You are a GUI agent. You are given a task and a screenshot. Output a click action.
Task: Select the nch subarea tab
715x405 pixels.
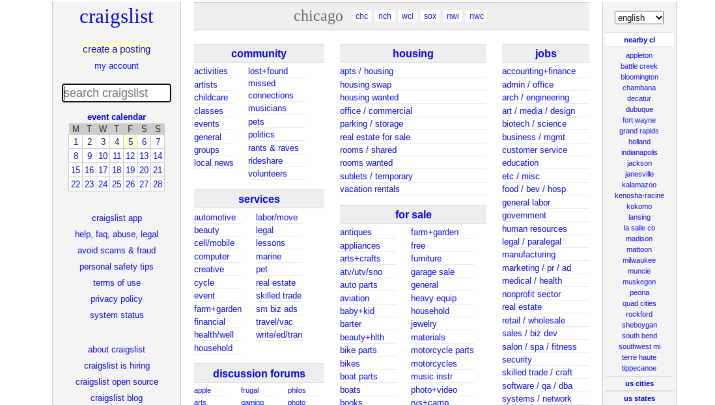(384, 16)
